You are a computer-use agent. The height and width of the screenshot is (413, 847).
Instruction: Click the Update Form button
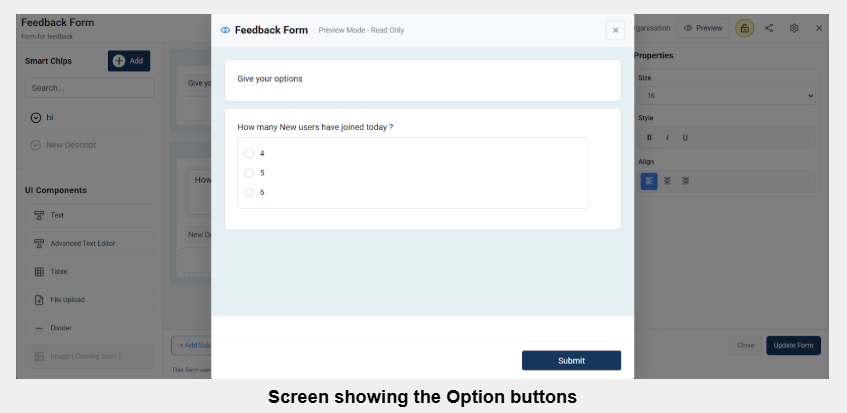[x=793, y=345]
